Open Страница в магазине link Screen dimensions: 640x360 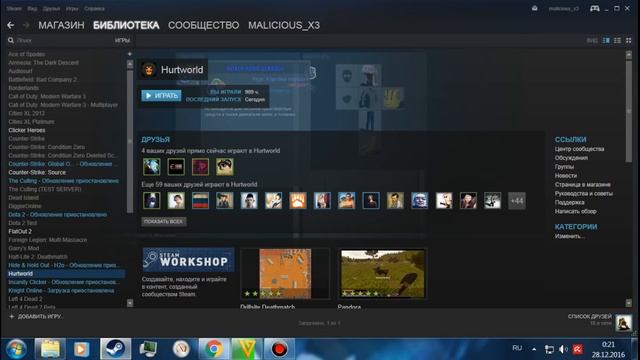click(x=582, y=184)
